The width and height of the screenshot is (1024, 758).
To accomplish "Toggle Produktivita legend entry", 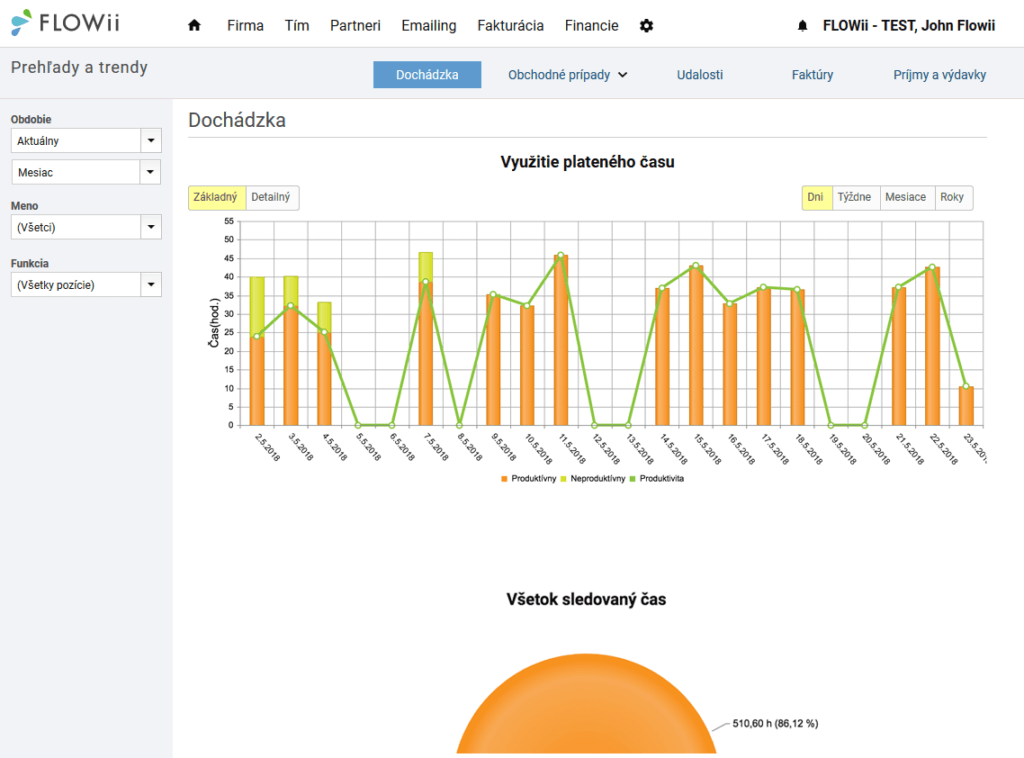I will (x=656, y=479).
